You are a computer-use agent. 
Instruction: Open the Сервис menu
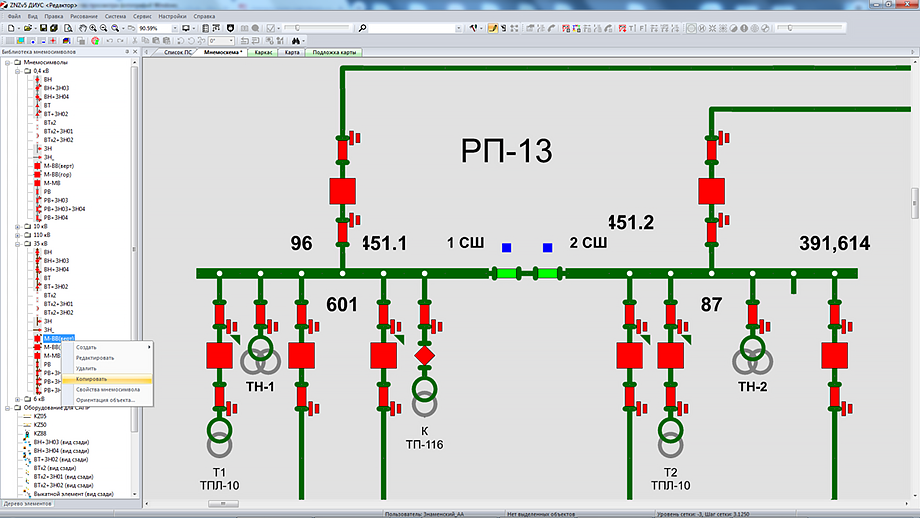[145, 17]
